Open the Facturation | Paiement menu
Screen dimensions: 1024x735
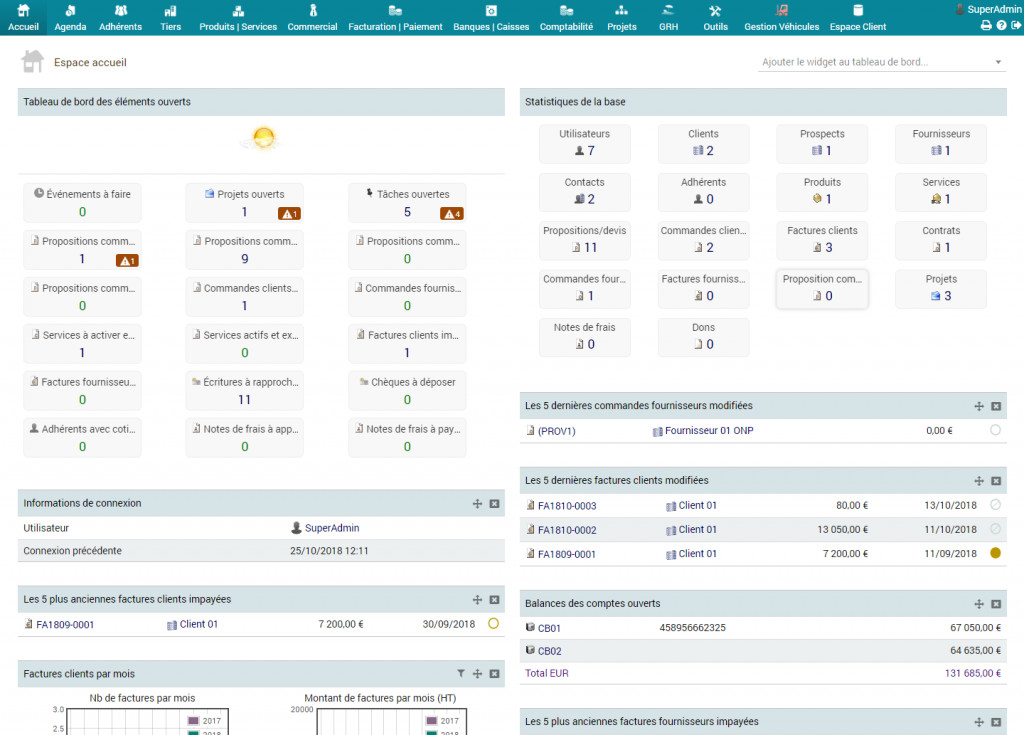tap(395, 17)
